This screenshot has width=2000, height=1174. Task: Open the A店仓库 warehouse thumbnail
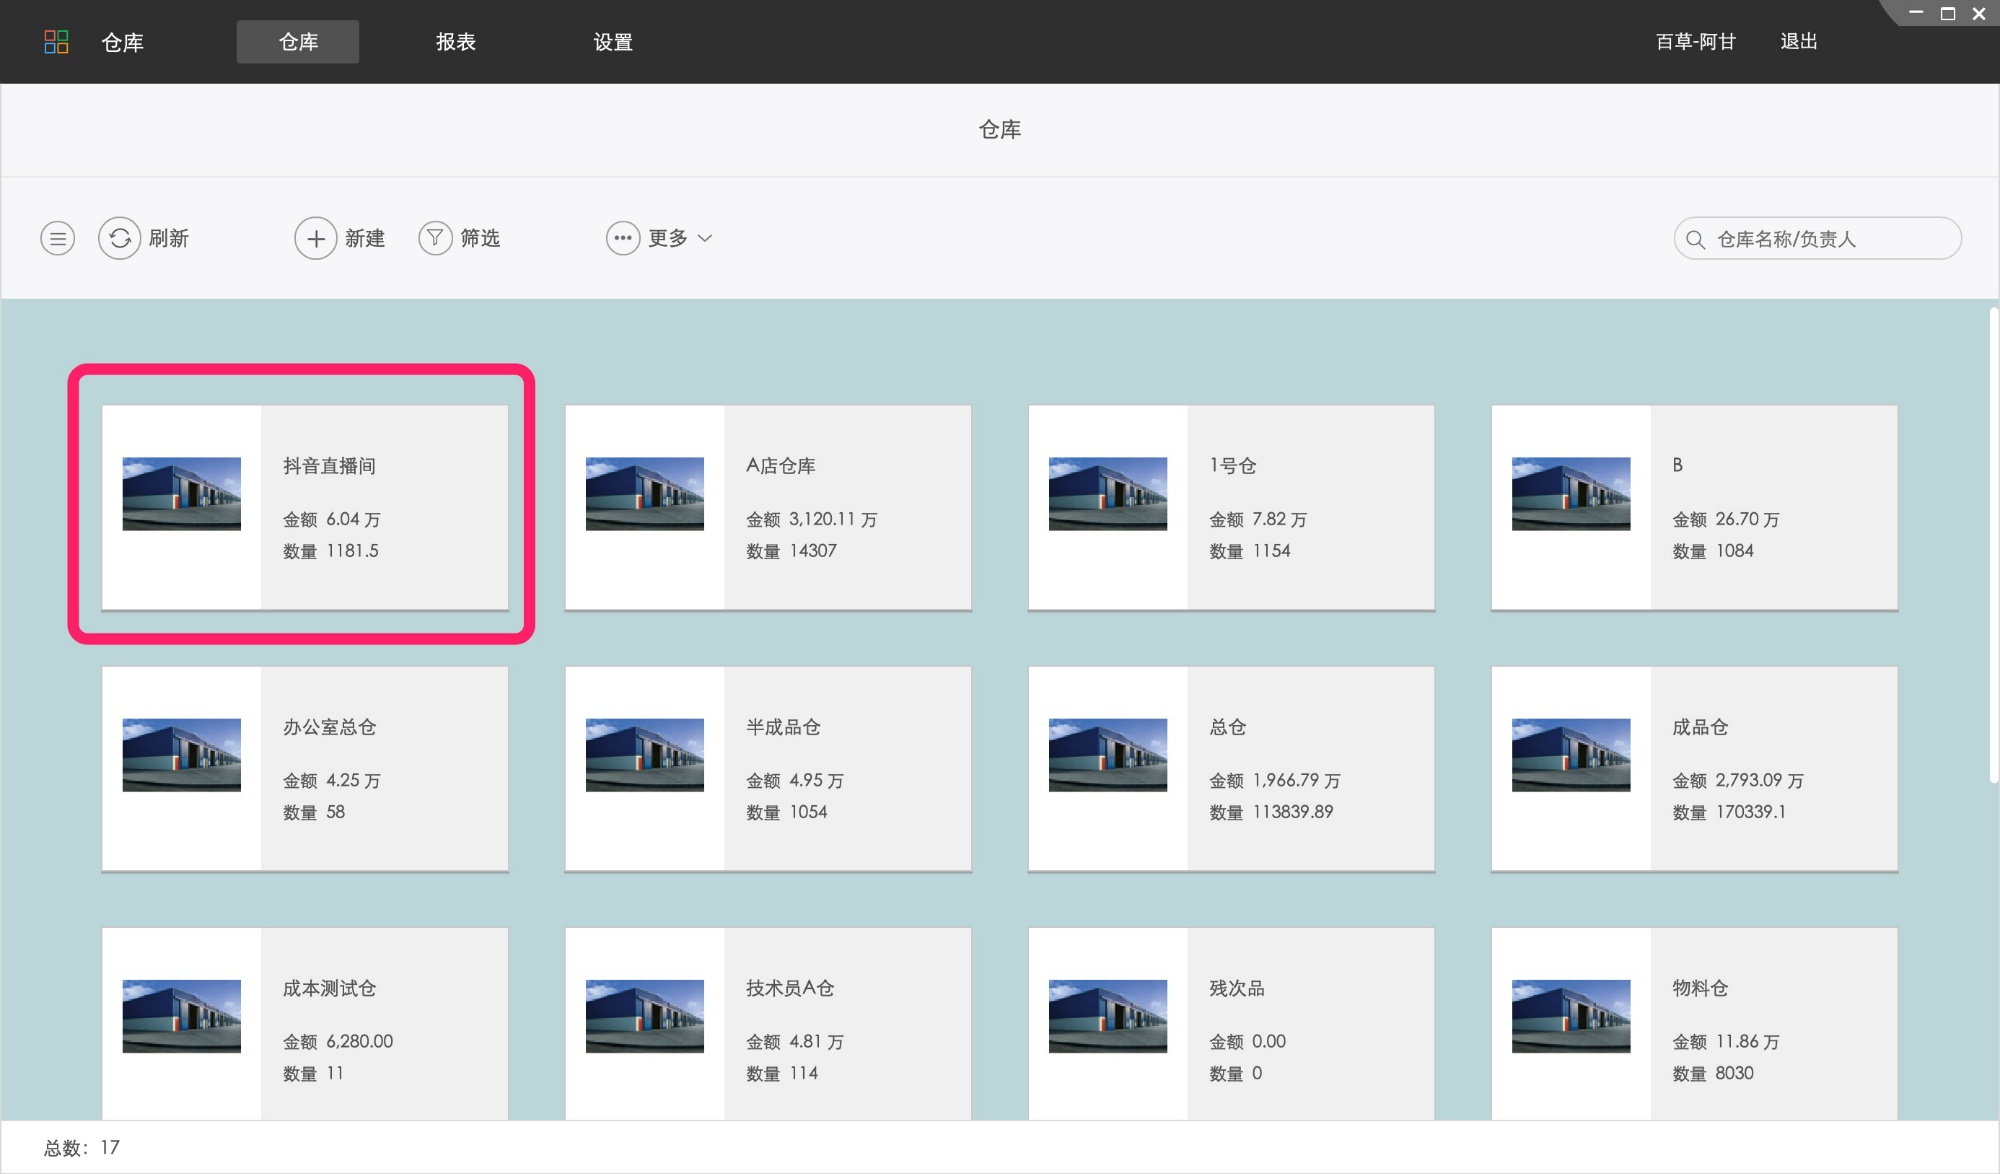(645, 493)
